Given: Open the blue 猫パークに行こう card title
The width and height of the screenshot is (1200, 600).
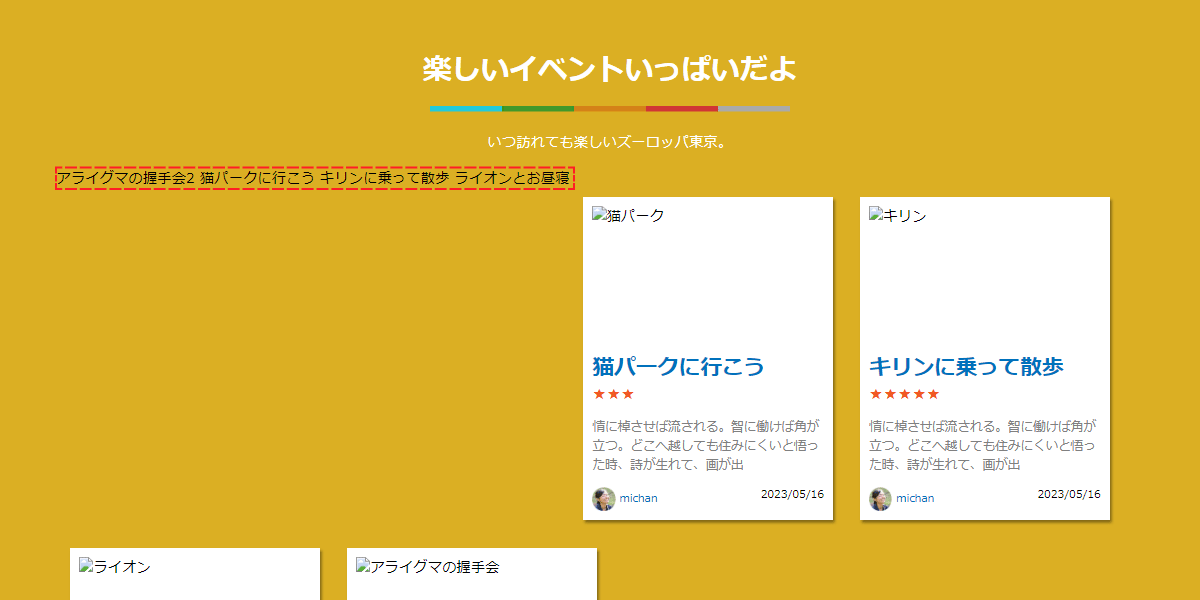Looking at the screenshot, I should click(x=678, y=366).
